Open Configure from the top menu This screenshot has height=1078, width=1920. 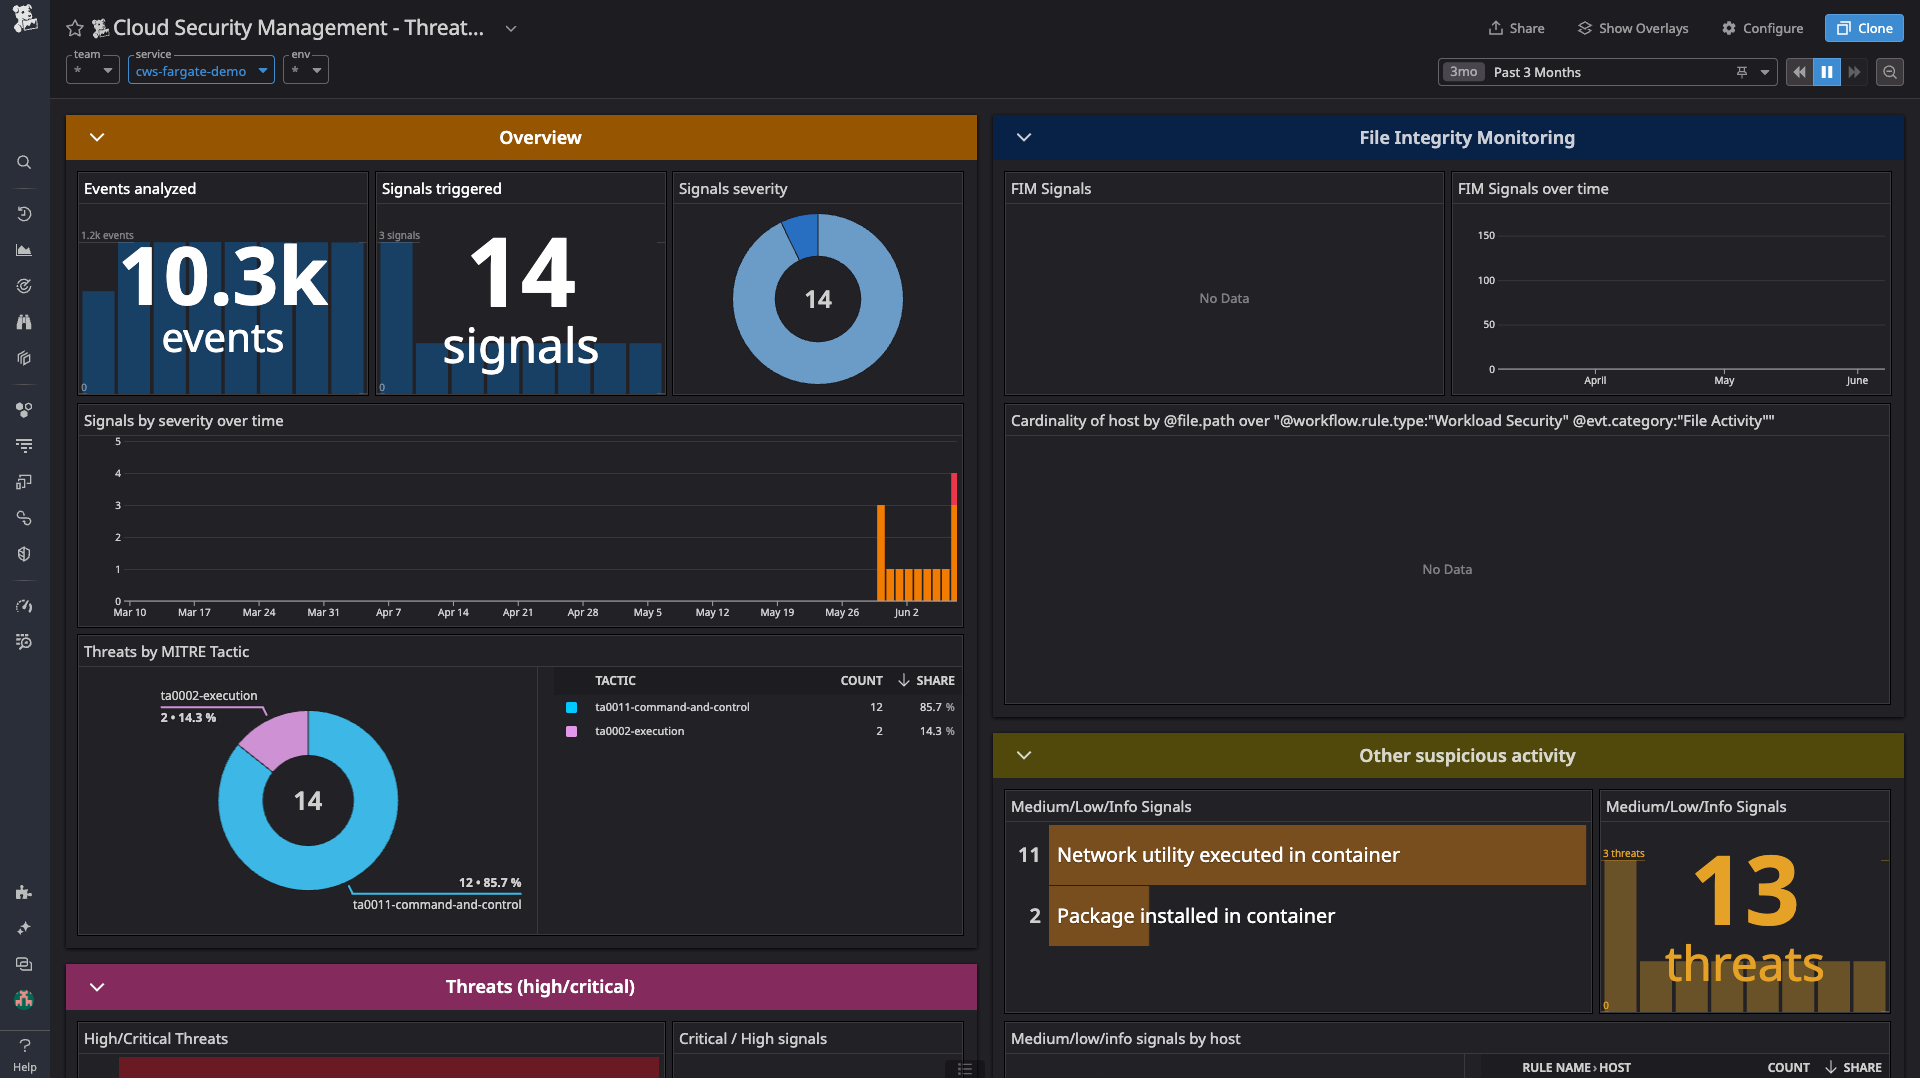click(1762, 28)
